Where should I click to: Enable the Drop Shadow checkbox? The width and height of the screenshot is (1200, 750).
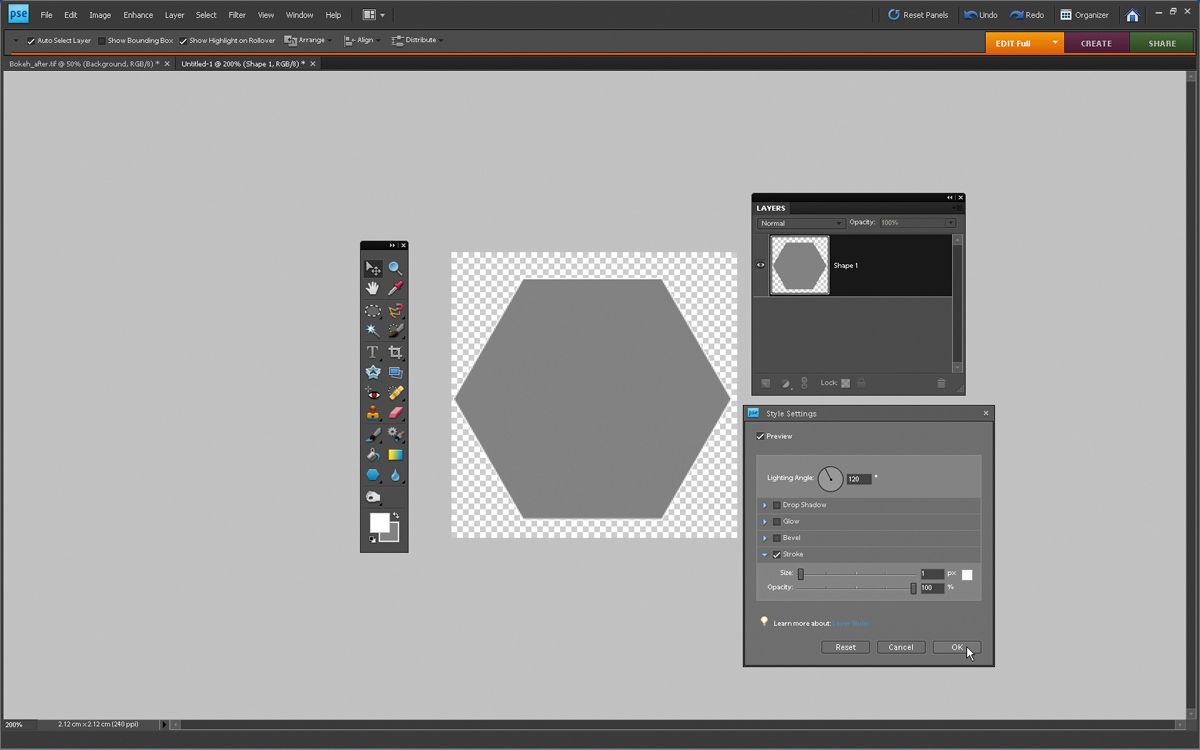pyautogui.click(x=777, y=505)
